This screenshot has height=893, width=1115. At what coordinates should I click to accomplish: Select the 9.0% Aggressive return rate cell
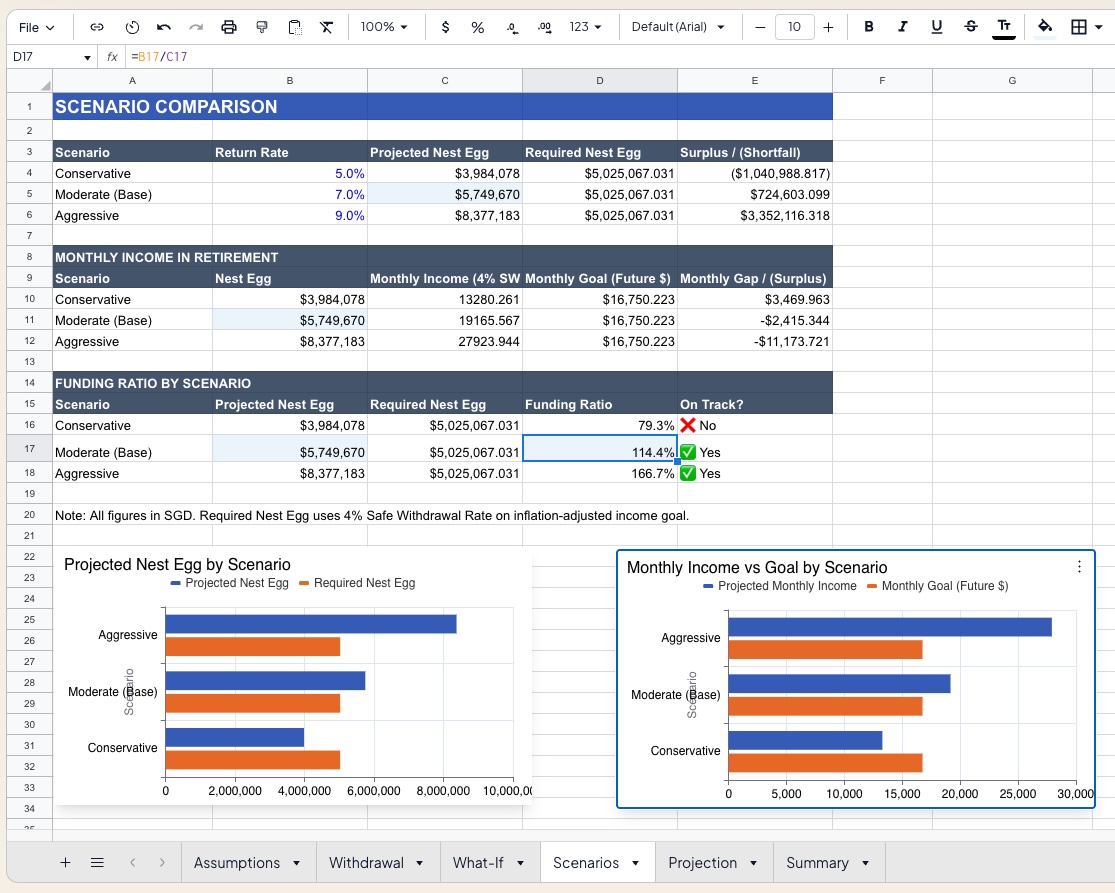[289, 215]
